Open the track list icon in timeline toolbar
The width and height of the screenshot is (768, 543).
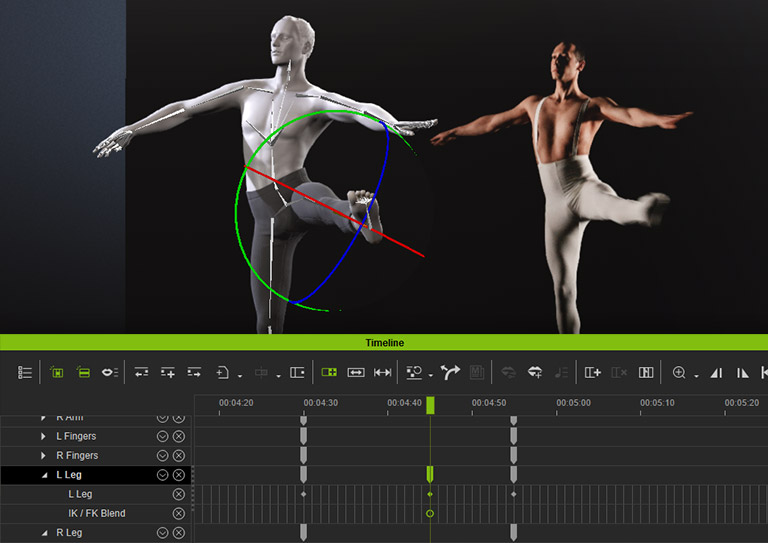pyautogui.click(x=25, y=372)
